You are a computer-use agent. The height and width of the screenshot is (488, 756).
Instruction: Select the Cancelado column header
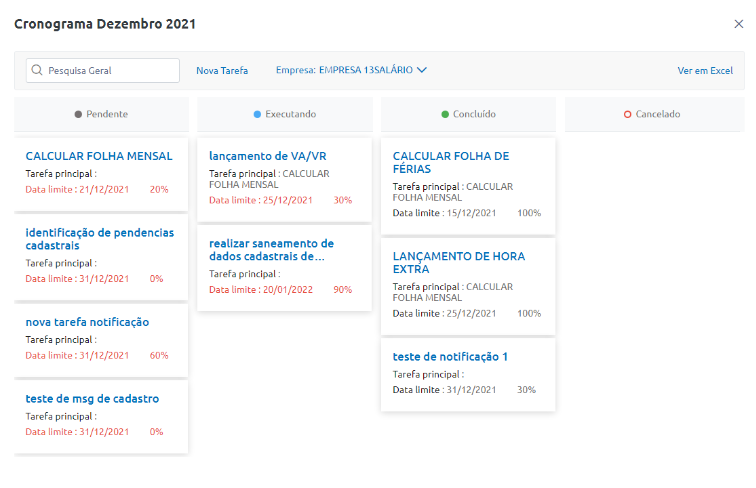tap(652, 115)
